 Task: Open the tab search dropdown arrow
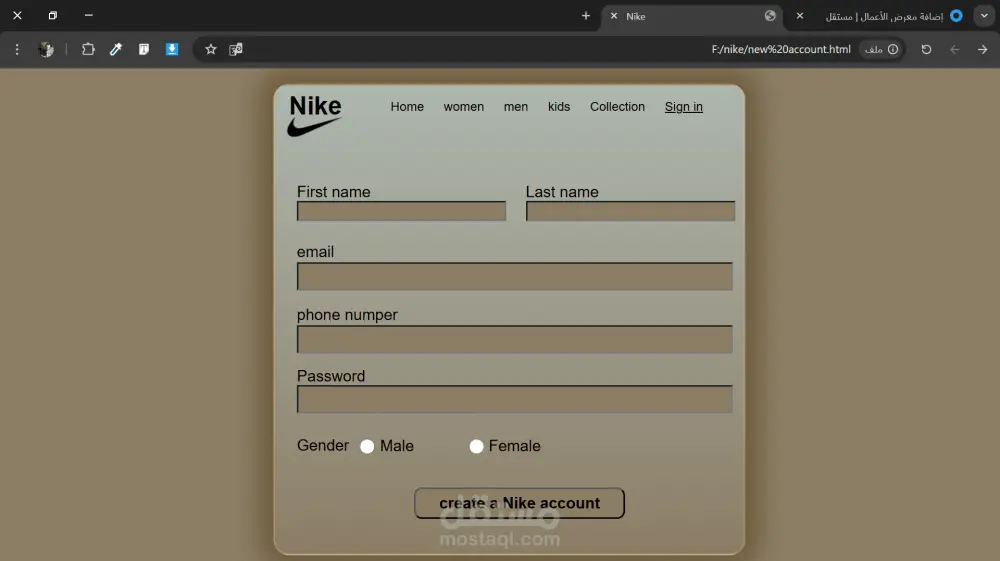(984, 16)
